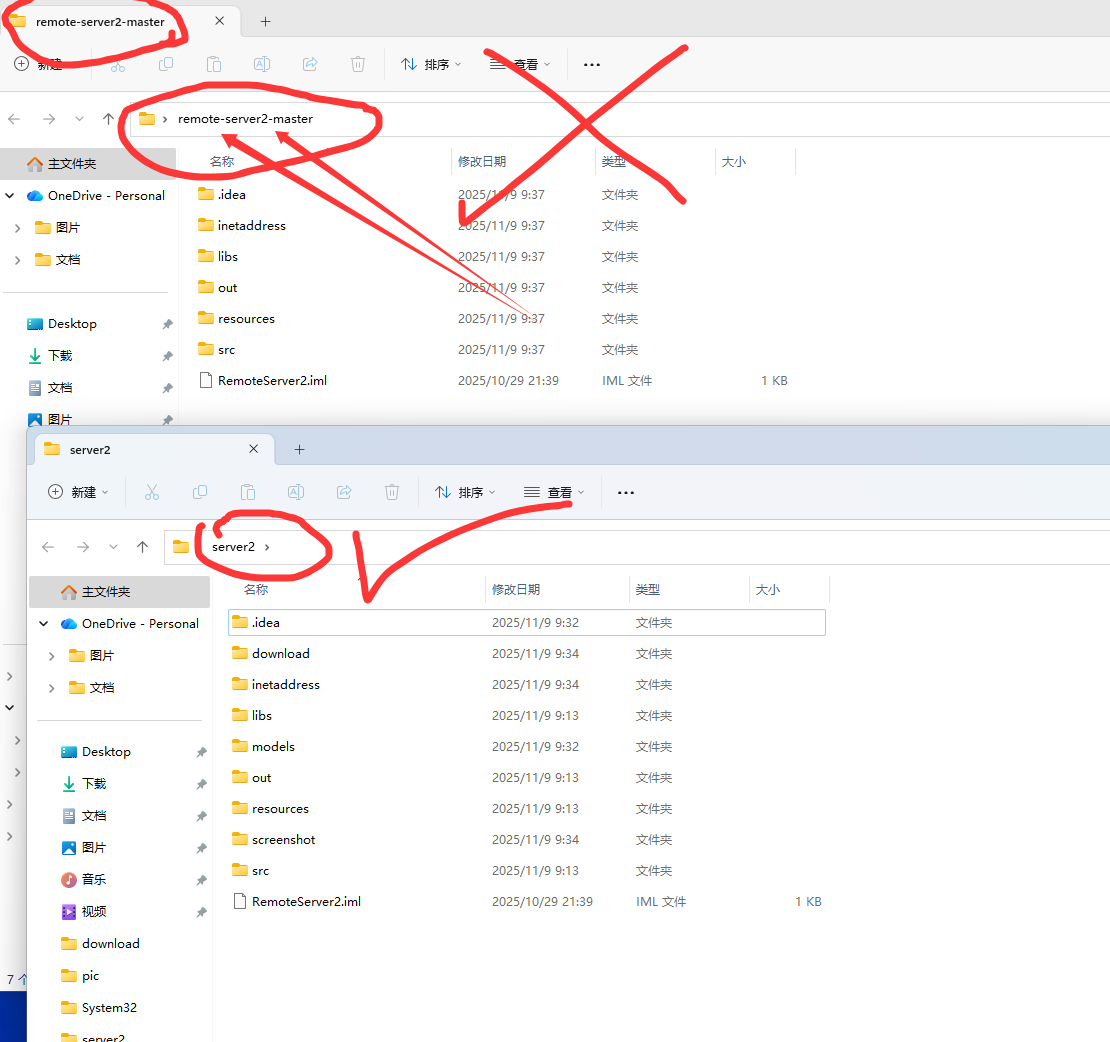Sort by 名称 column in remote-server2-master window
The image size is (1110, 1042).
[222, 161]
